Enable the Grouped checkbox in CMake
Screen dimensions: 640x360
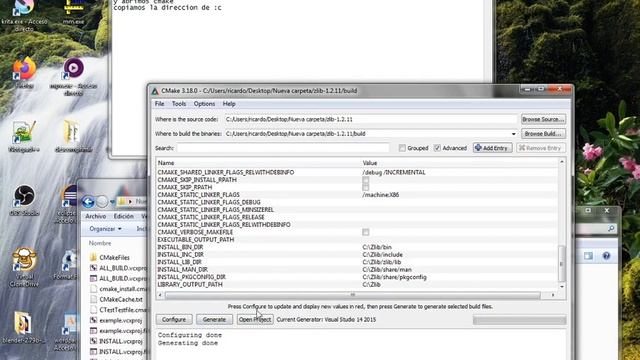click(x=402, y=148)
